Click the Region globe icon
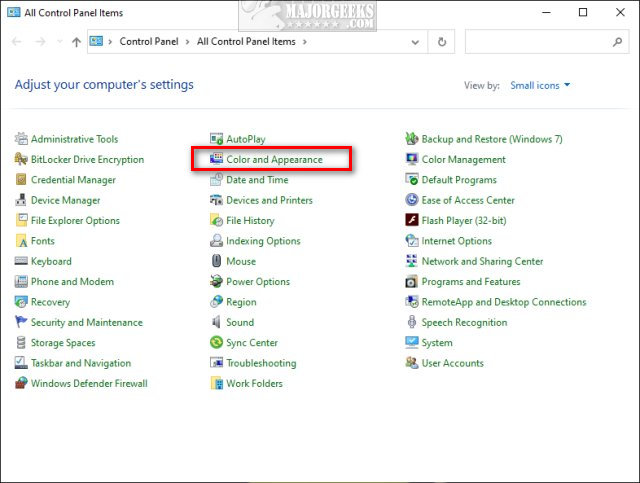 (216, 302)
